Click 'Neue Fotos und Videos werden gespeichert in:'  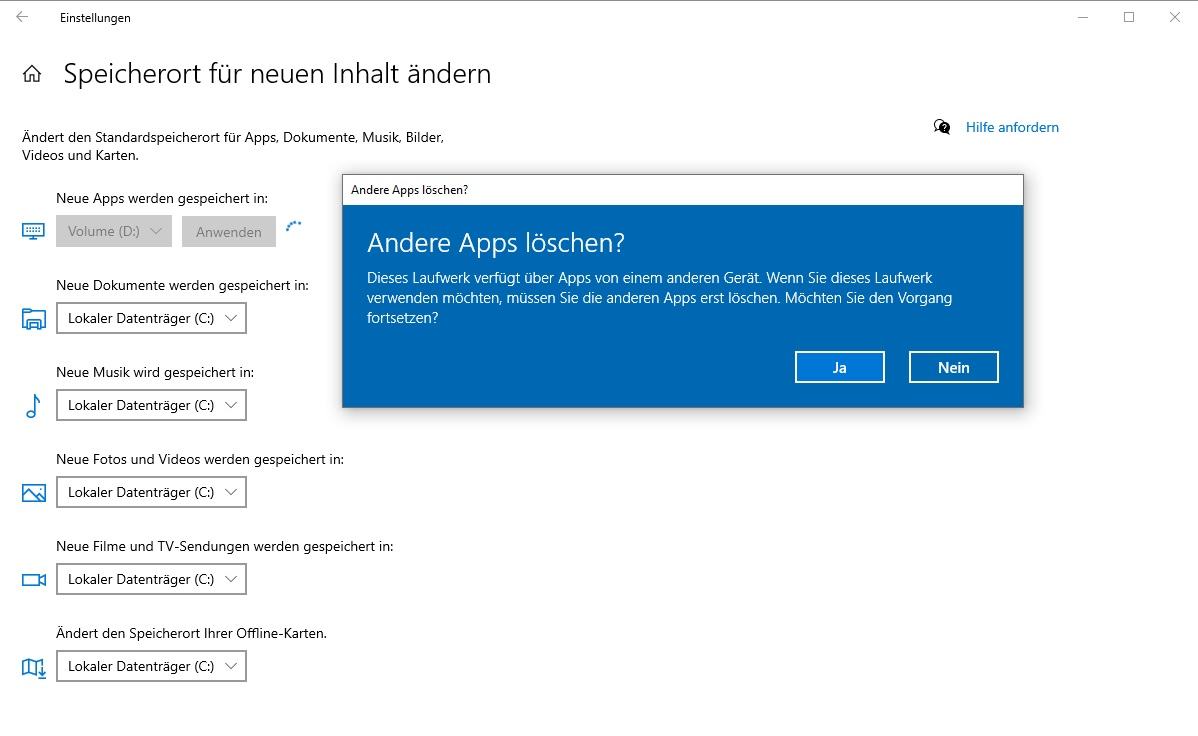point(200,459)
